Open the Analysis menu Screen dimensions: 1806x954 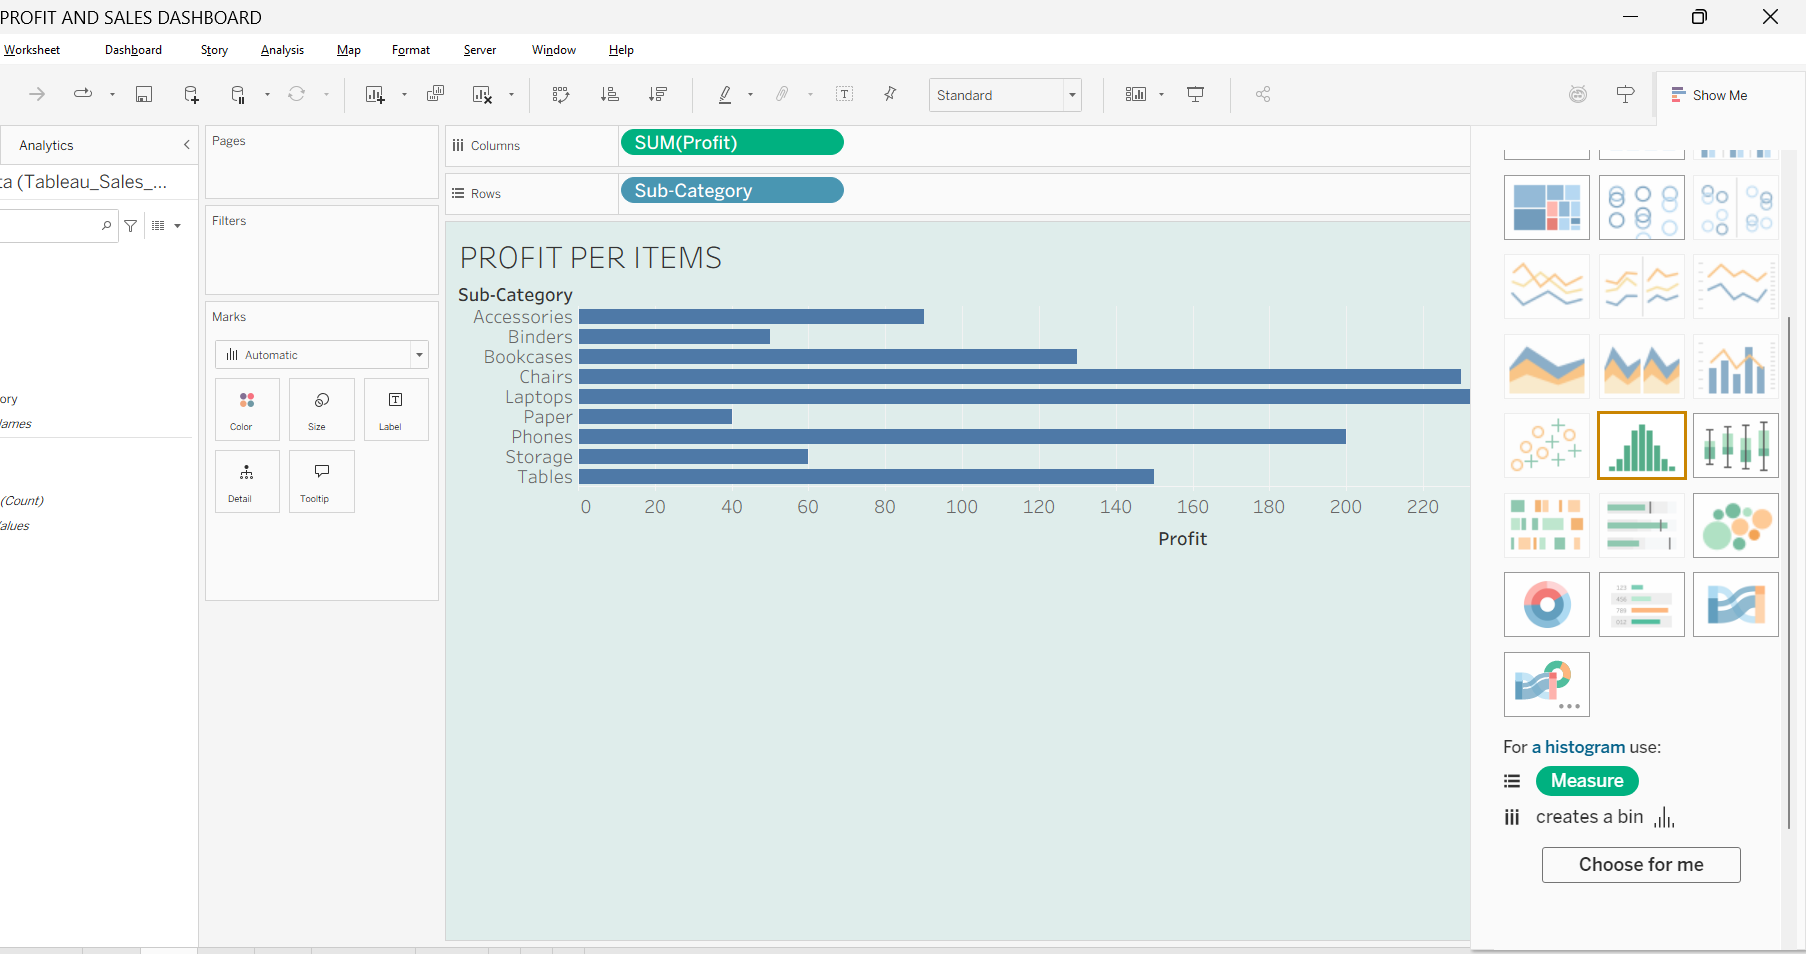282,50
